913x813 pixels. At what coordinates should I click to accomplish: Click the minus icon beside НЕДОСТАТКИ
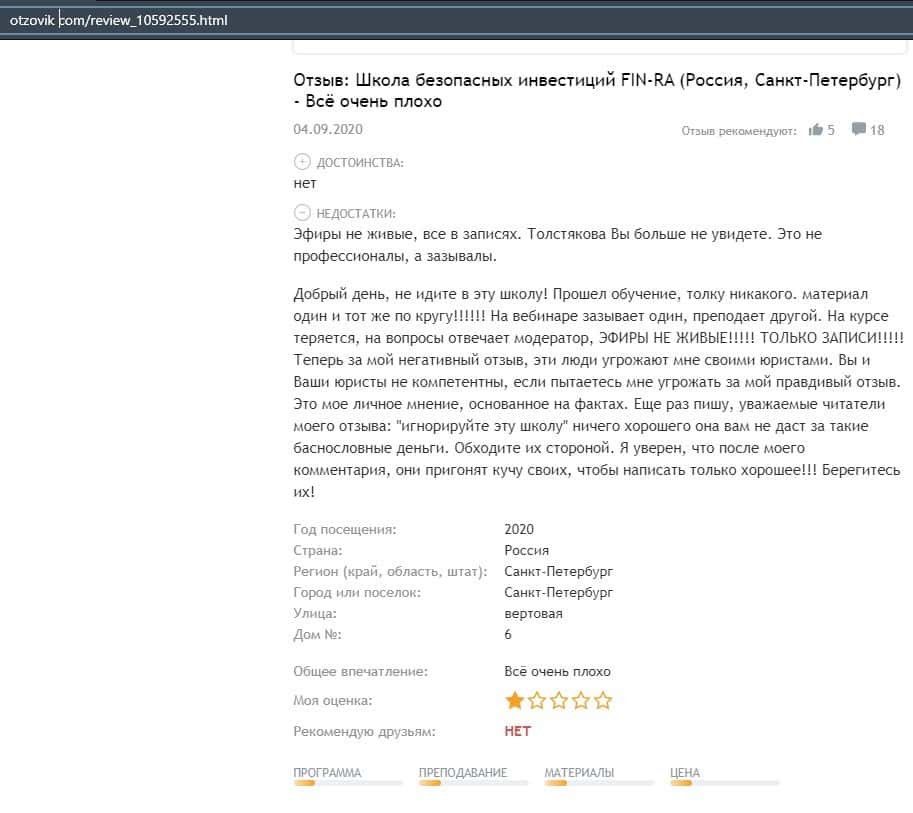pyautogui.click(x=302, y=213)
